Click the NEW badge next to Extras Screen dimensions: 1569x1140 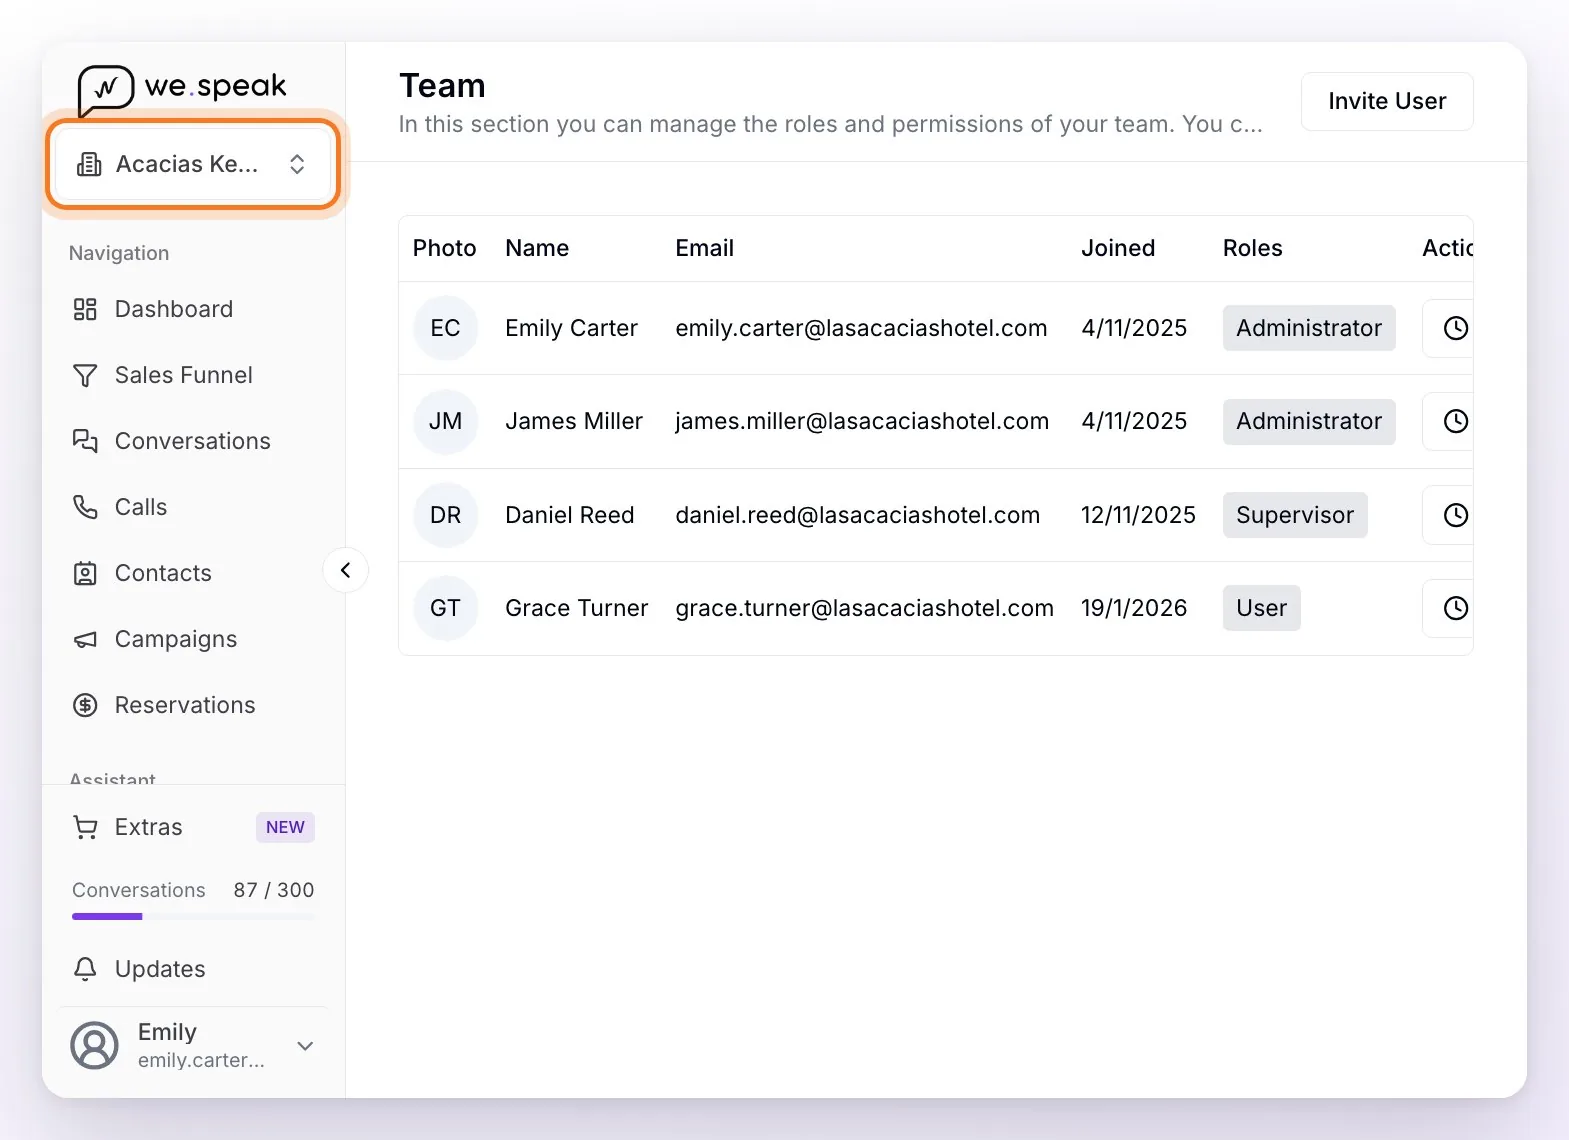285,827
